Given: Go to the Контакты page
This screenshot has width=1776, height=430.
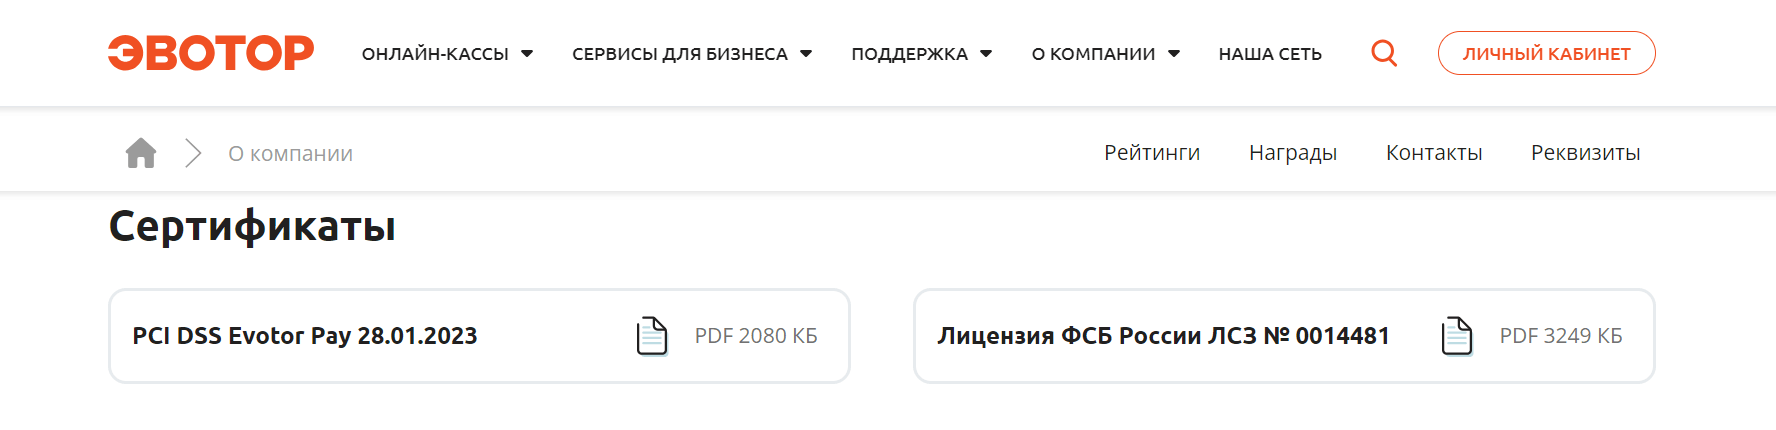Looking at the screenshot, I should tap(1434, 153).
